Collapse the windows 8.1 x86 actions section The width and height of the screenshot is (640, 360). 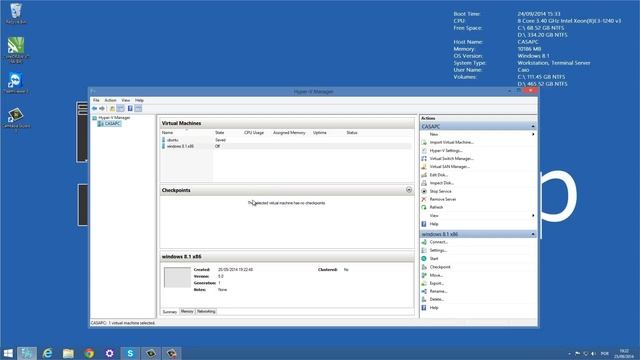pos(533,234)
